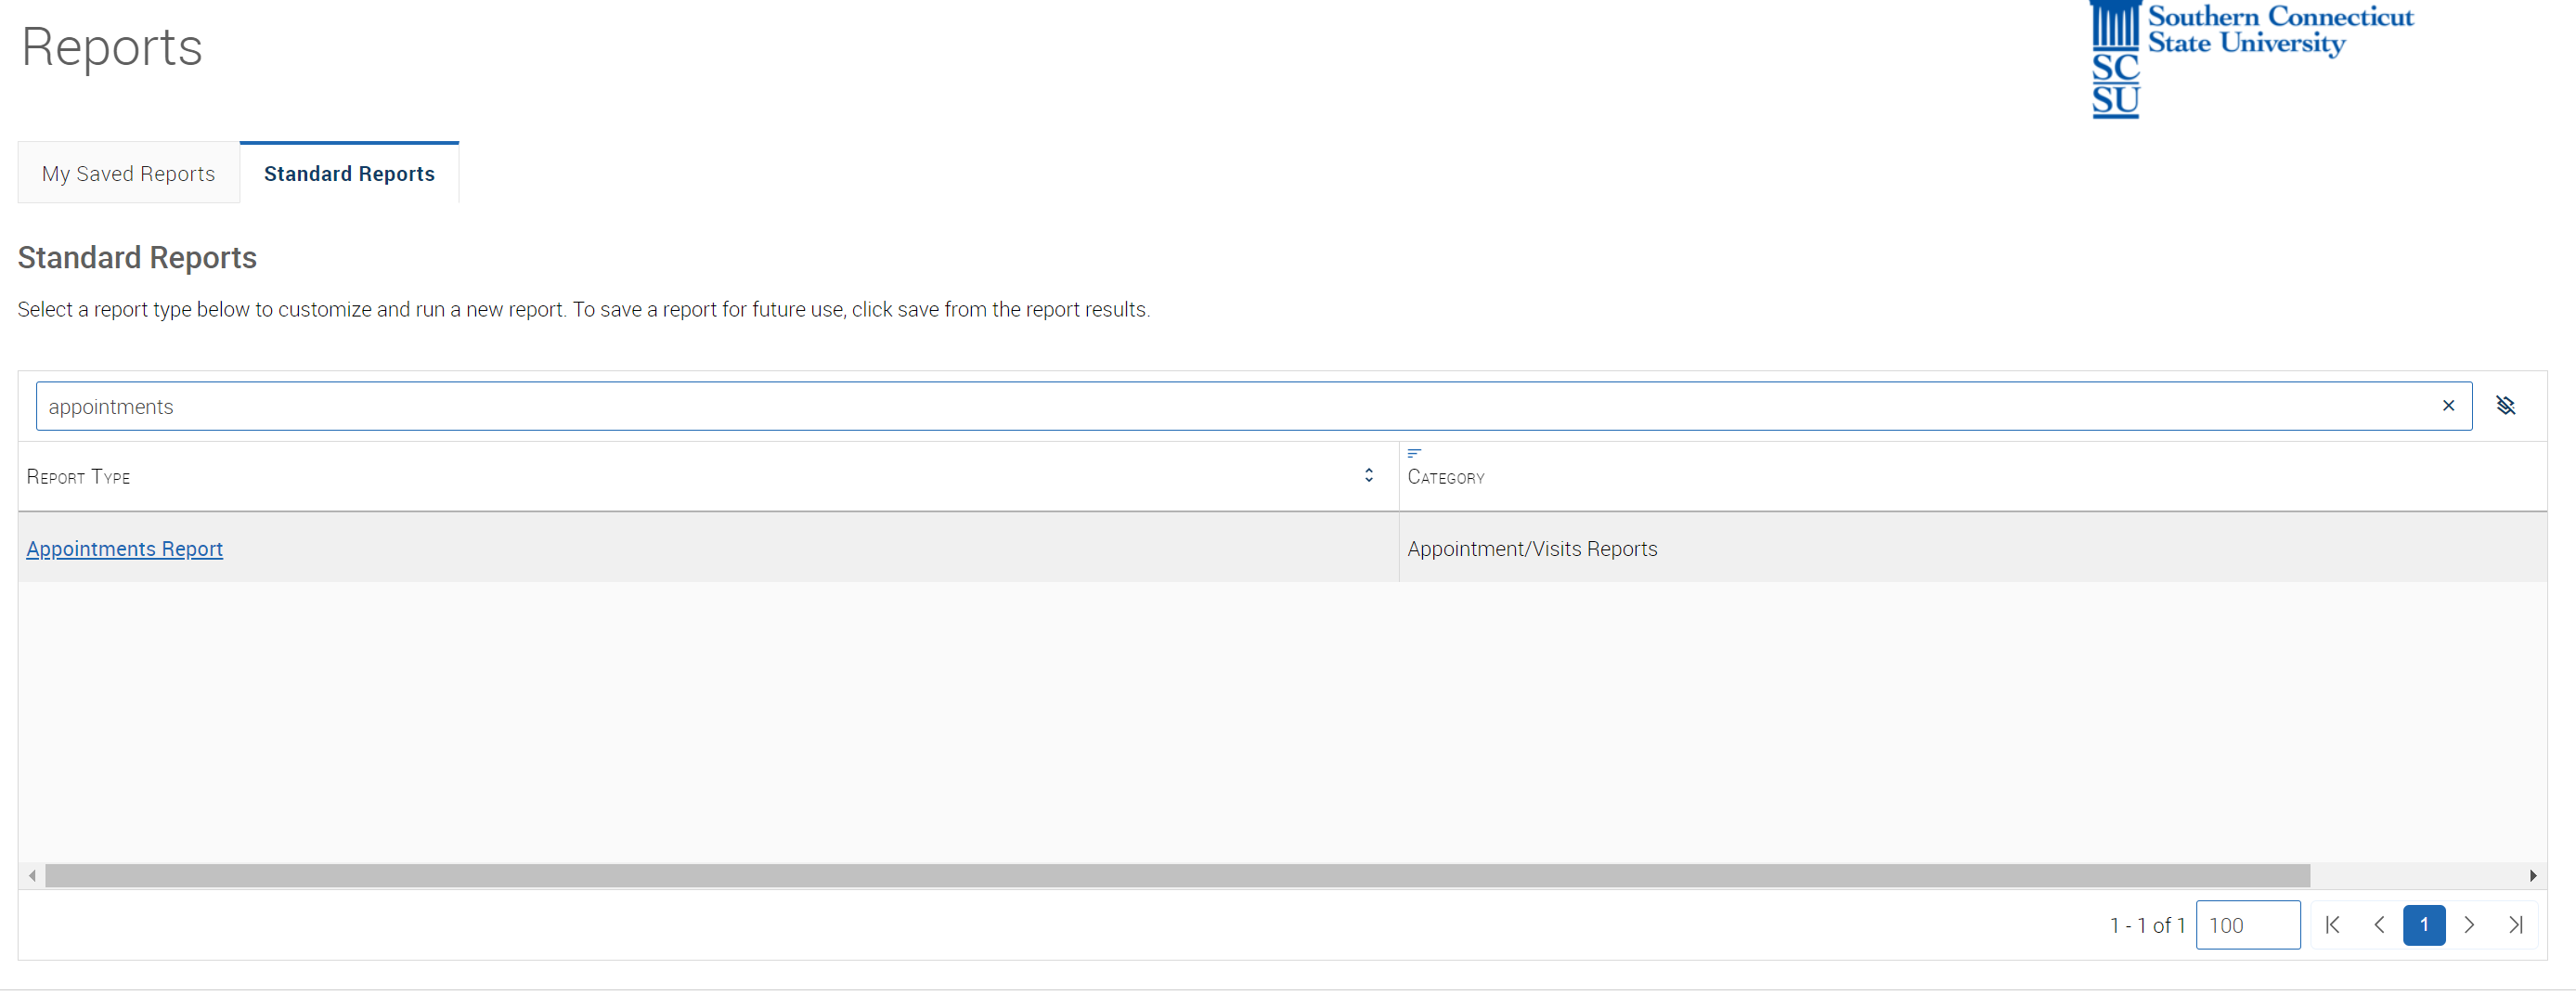Go to last page of results
The height and width of the screenshot is (995, 2576).
tap(2515, 925)
